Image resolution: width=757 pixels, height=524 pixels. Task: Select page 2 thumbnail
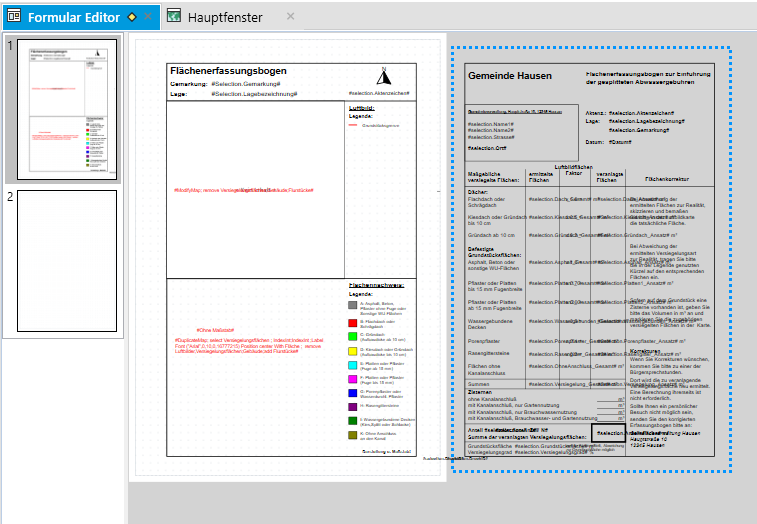[x=67, y=261]
